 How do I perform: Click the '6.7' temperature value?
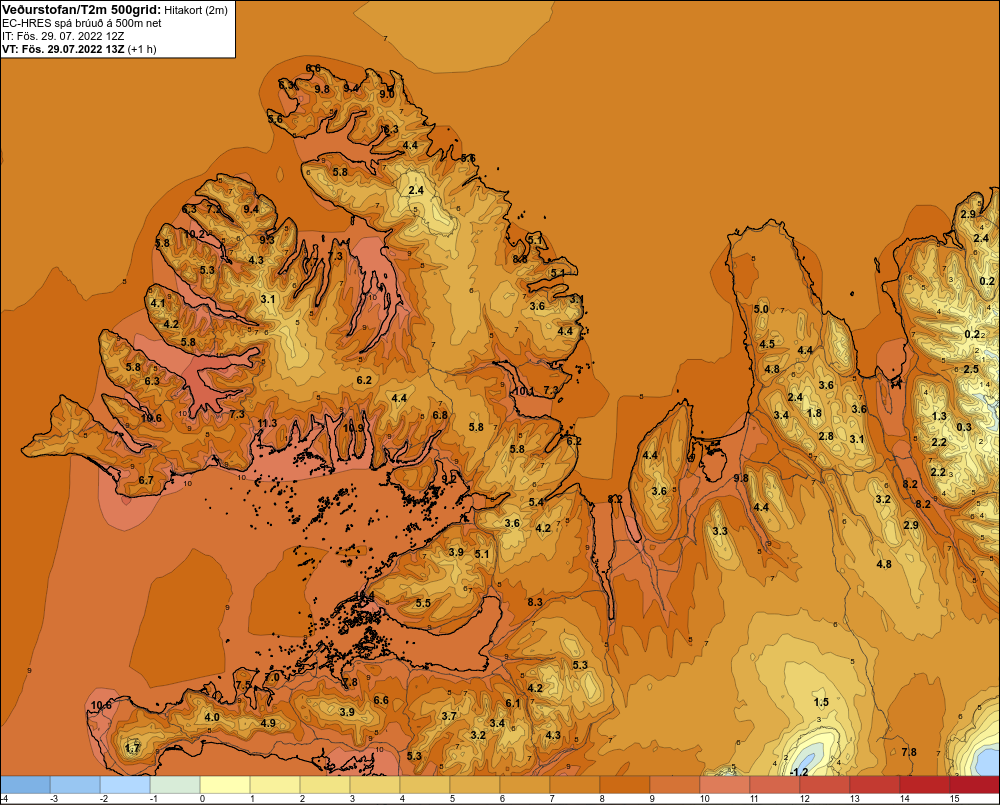point(146,480)
